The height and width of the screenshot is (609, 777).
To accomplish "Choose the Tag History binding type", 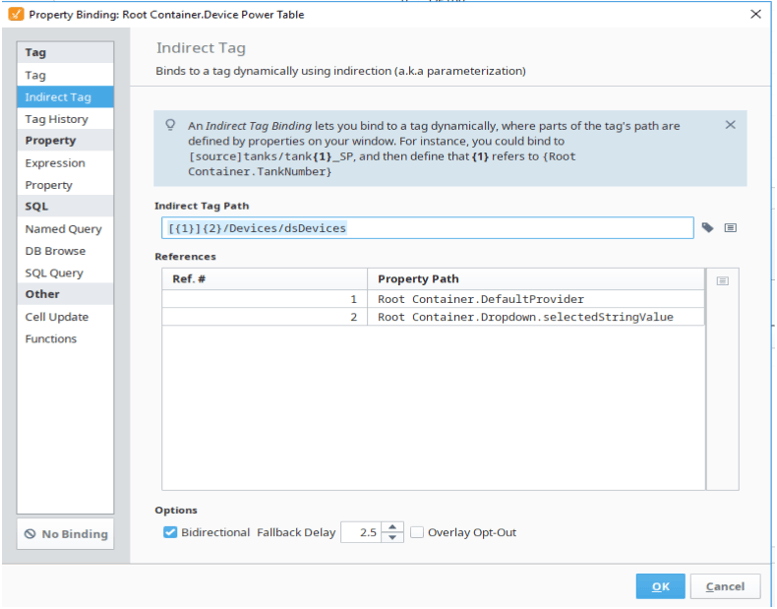I will point(65,119).
